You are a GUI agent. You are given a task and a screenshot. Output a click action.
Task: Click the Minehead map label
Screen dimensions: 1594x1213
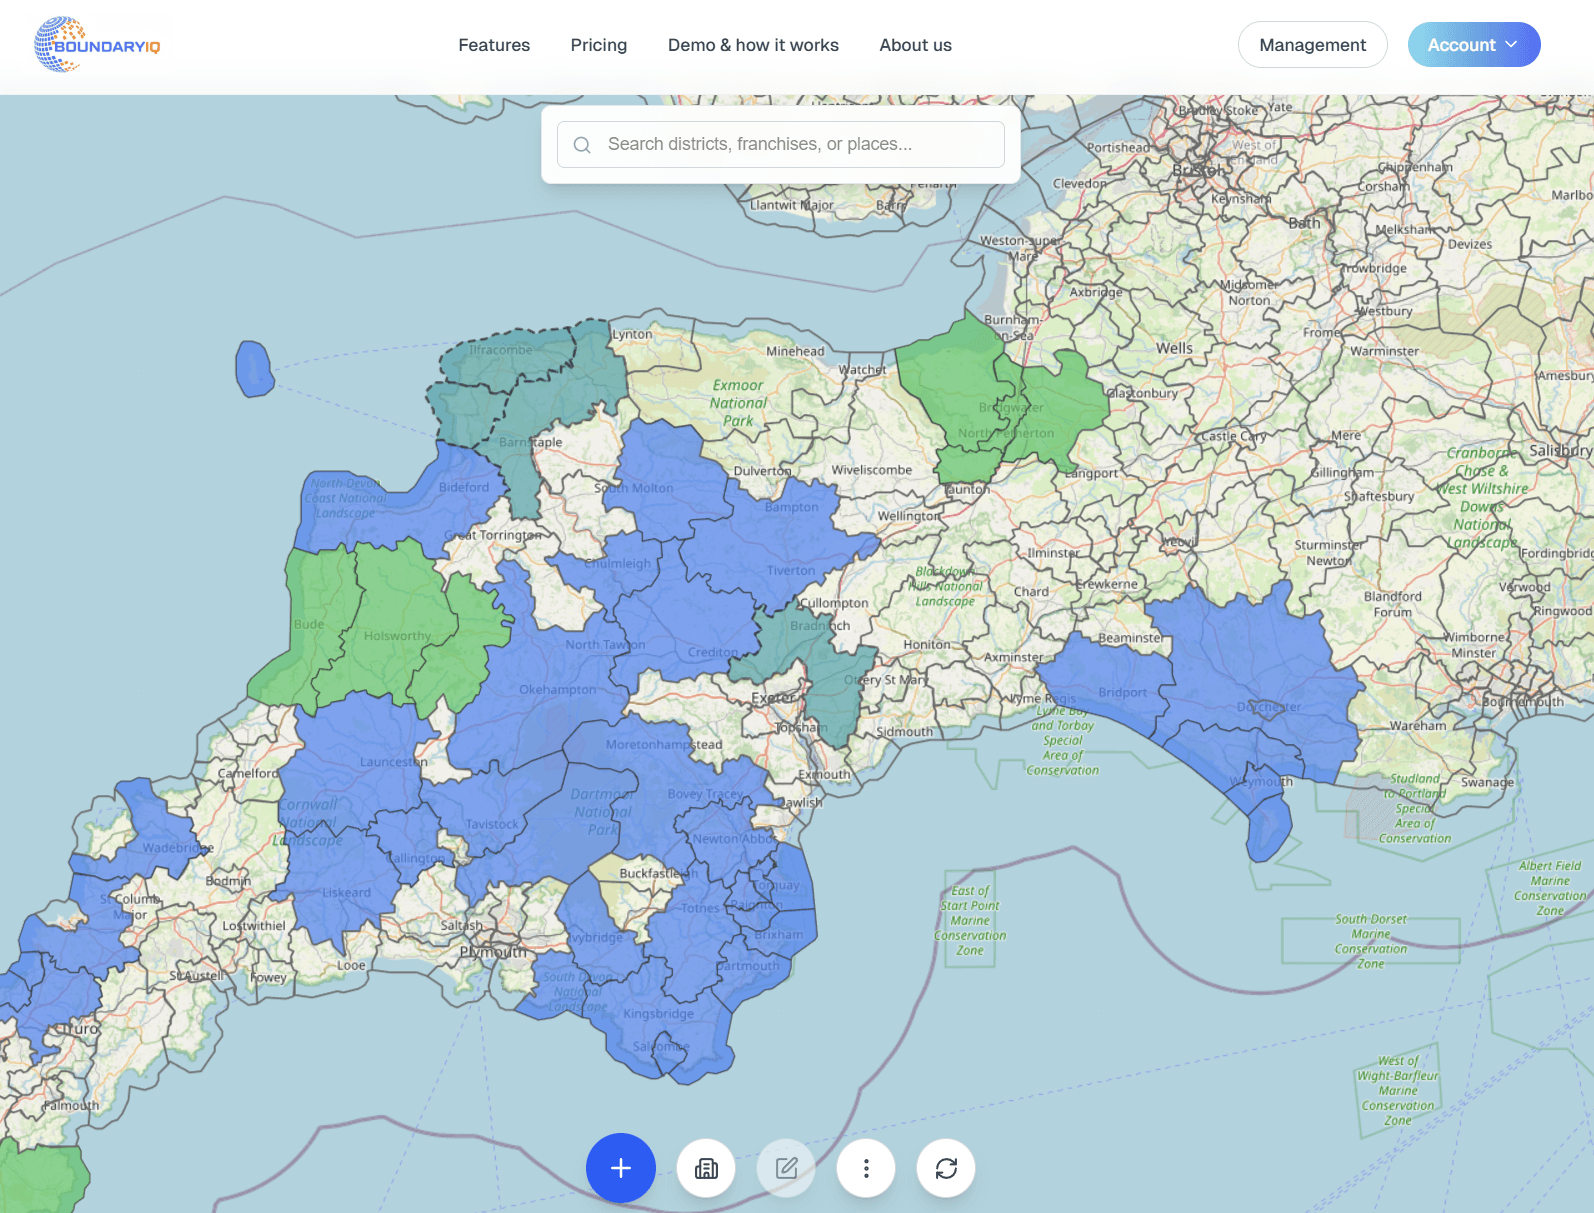[795, 352]
